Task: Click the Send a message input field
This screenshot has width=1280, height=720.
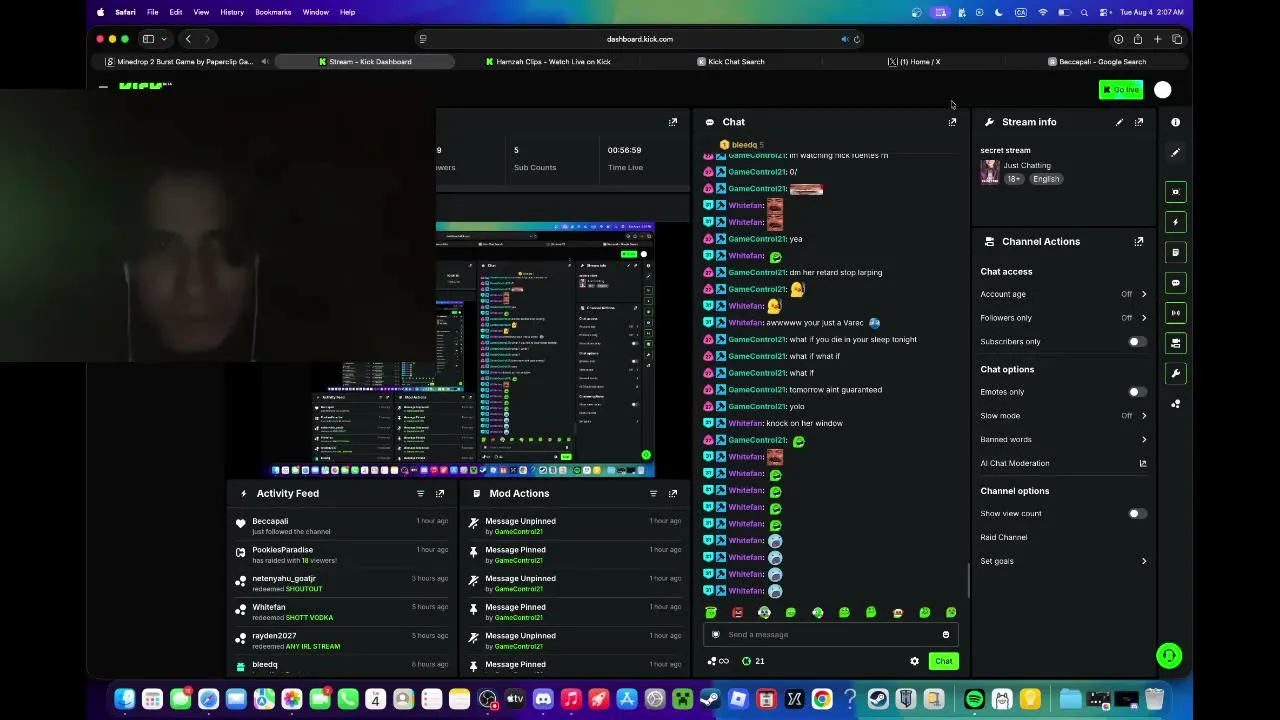Action: [830, 635]
